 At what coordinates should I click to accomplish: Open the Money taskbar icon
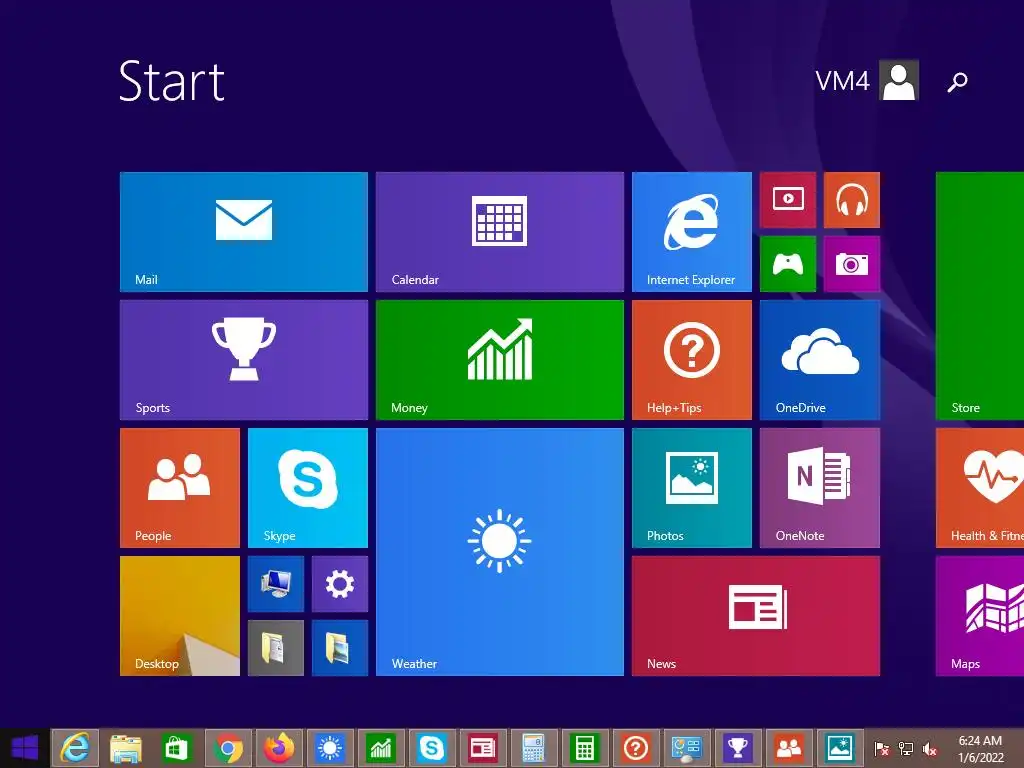[381, 748]
